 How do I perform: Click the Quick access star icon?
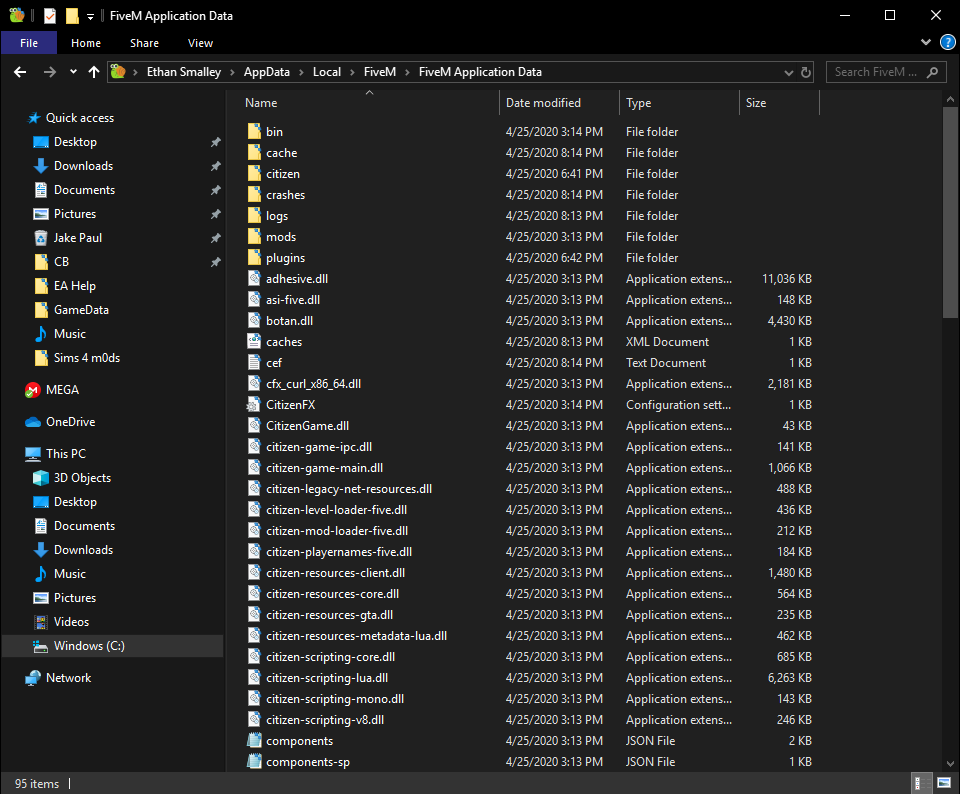tap(34, 118)
